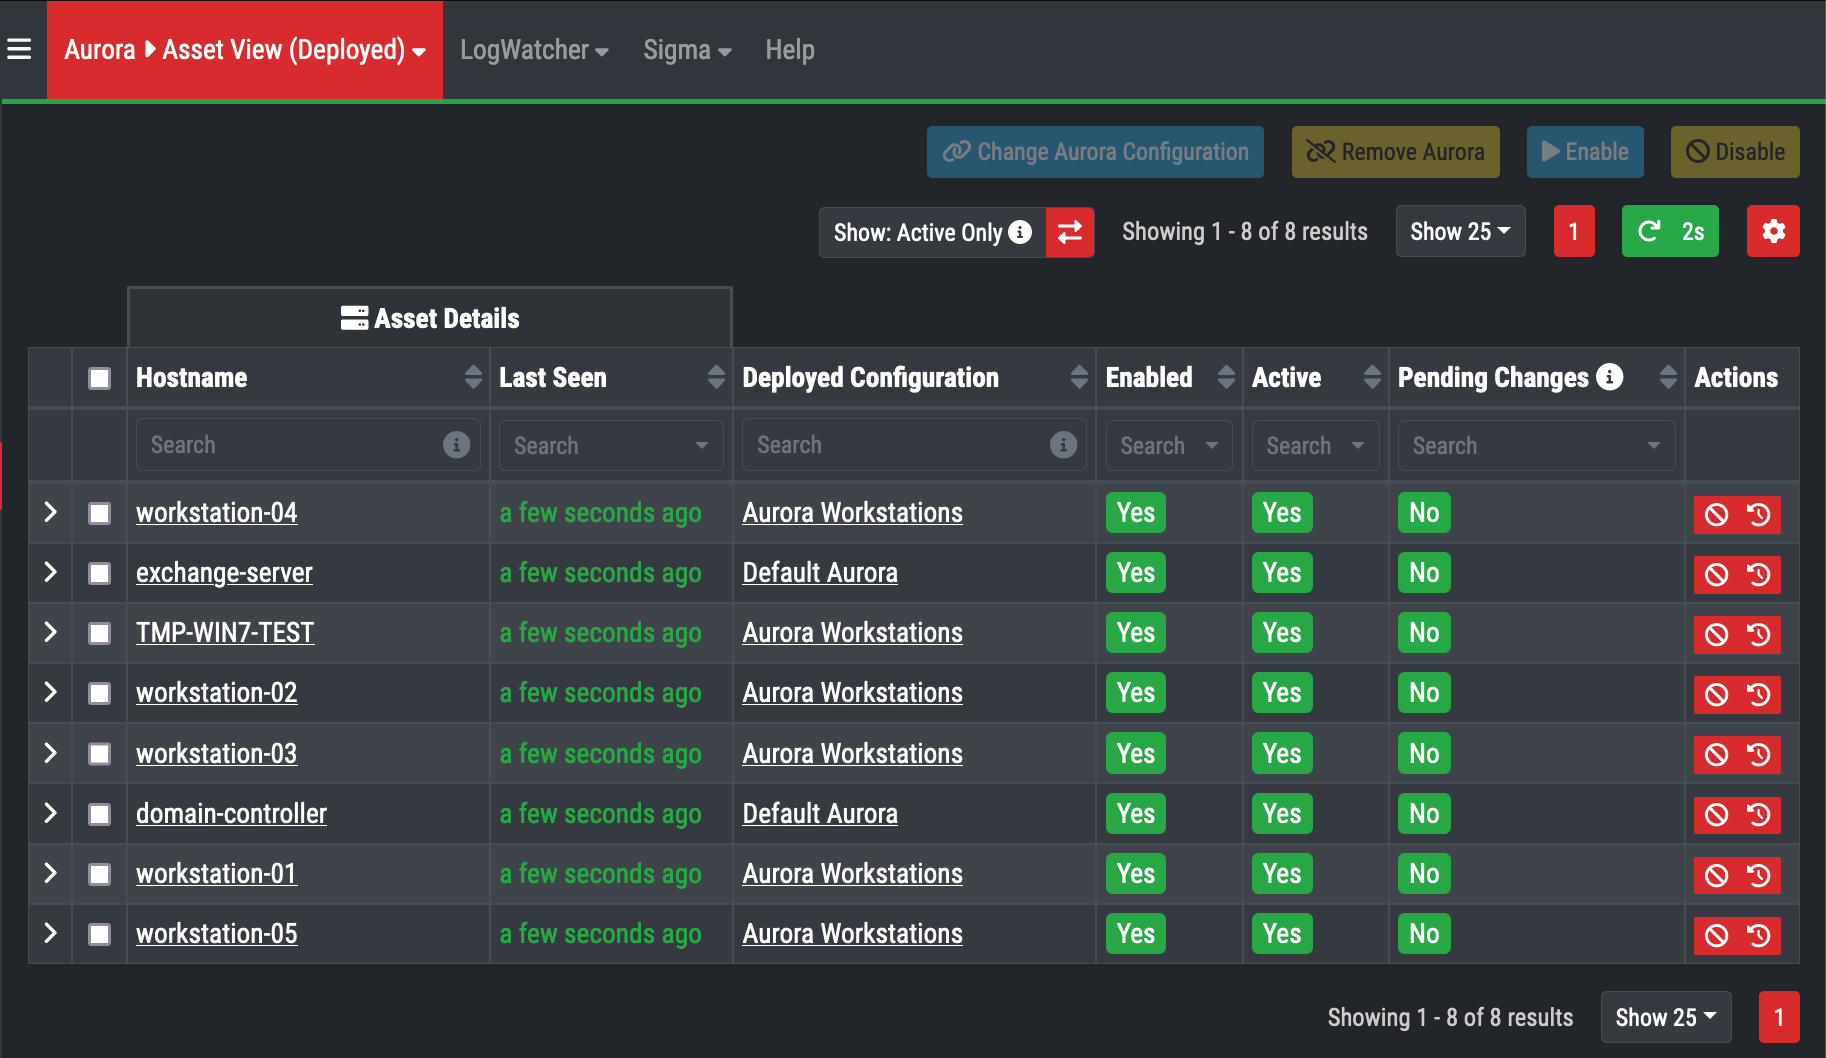Click the red settings gear icon
The image size is (1826, 1058).
coord(1773,231)
